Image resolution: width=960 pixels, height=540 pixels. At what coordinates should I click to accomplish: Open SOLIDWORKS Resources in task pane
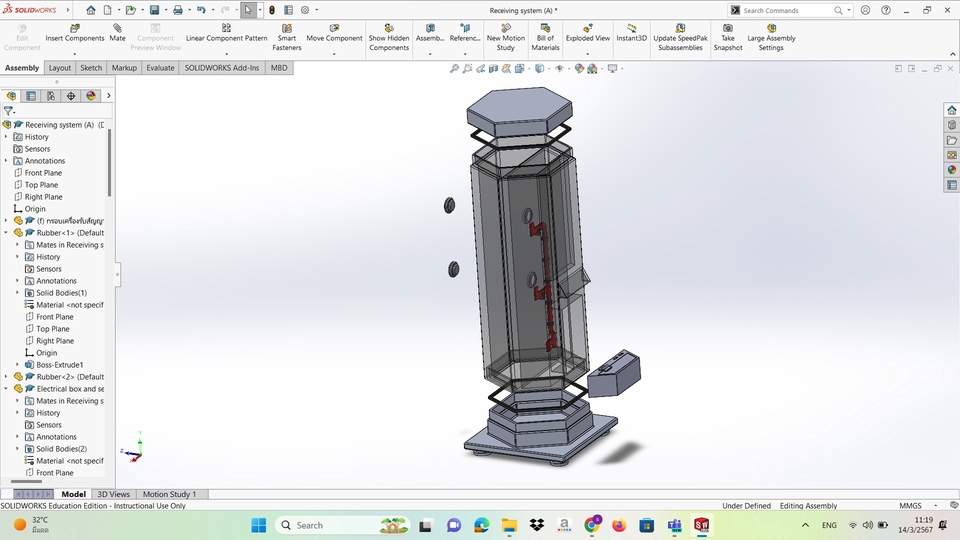pyautogui.click(x=951, y=110)
